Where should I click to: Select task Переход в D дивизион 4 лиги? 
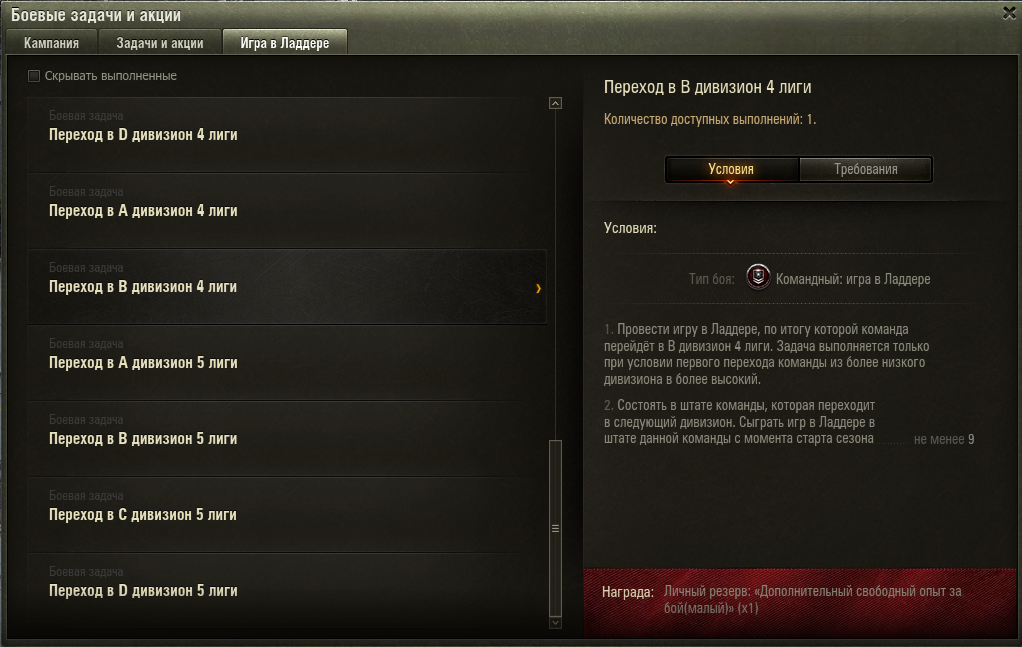pyautogui.click(x=287, y=135)
